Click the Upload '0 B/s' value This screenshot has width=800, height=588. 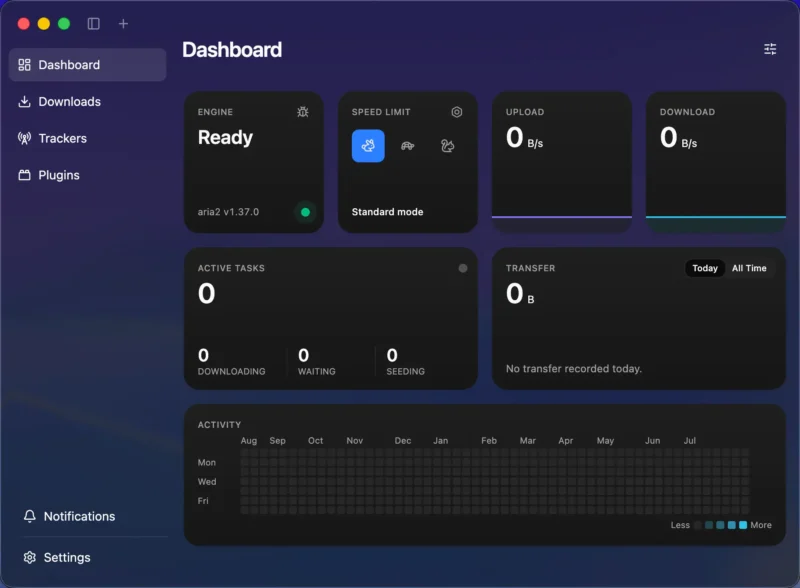pos(524,138)
